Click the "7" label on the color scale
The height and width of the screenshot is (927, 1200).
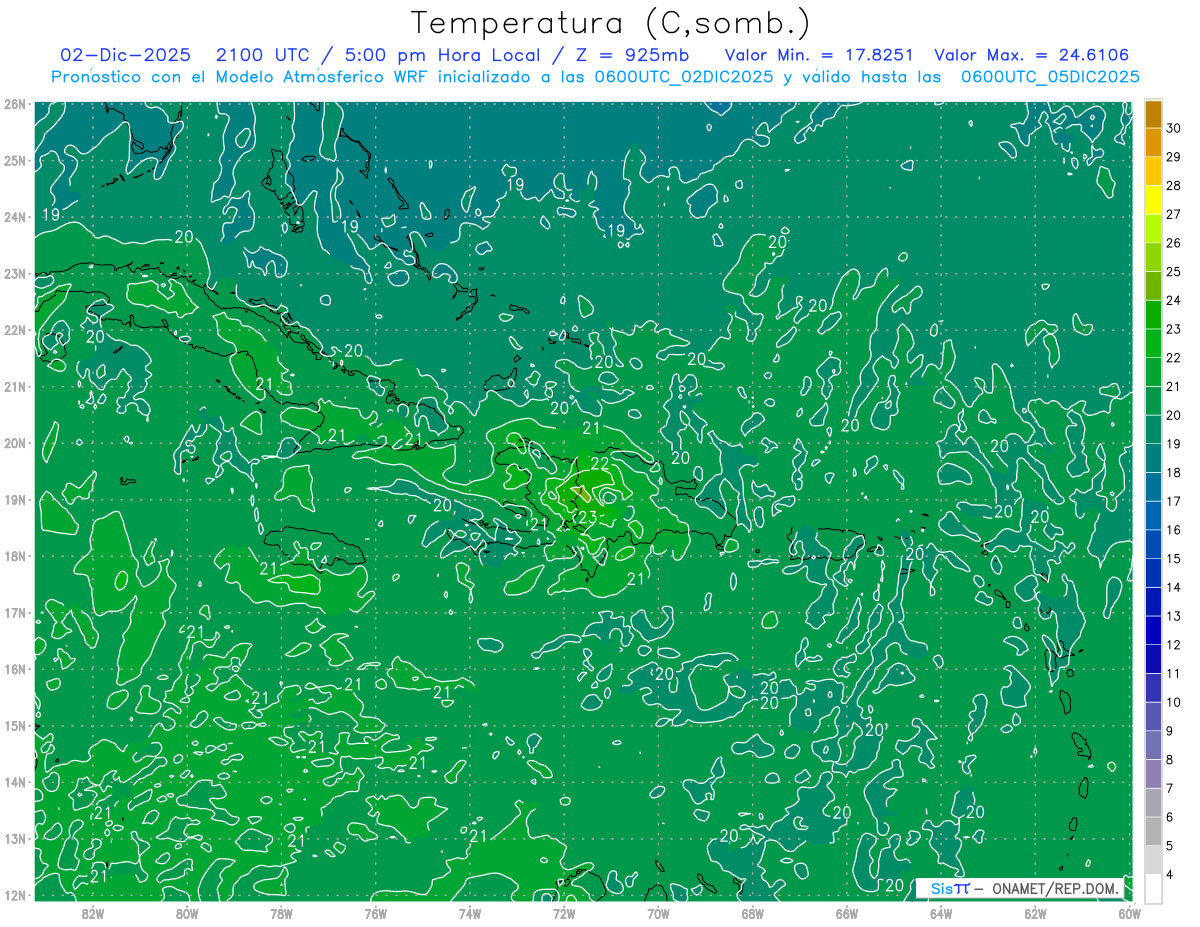pyautogui.click(x=1170, y=789)
